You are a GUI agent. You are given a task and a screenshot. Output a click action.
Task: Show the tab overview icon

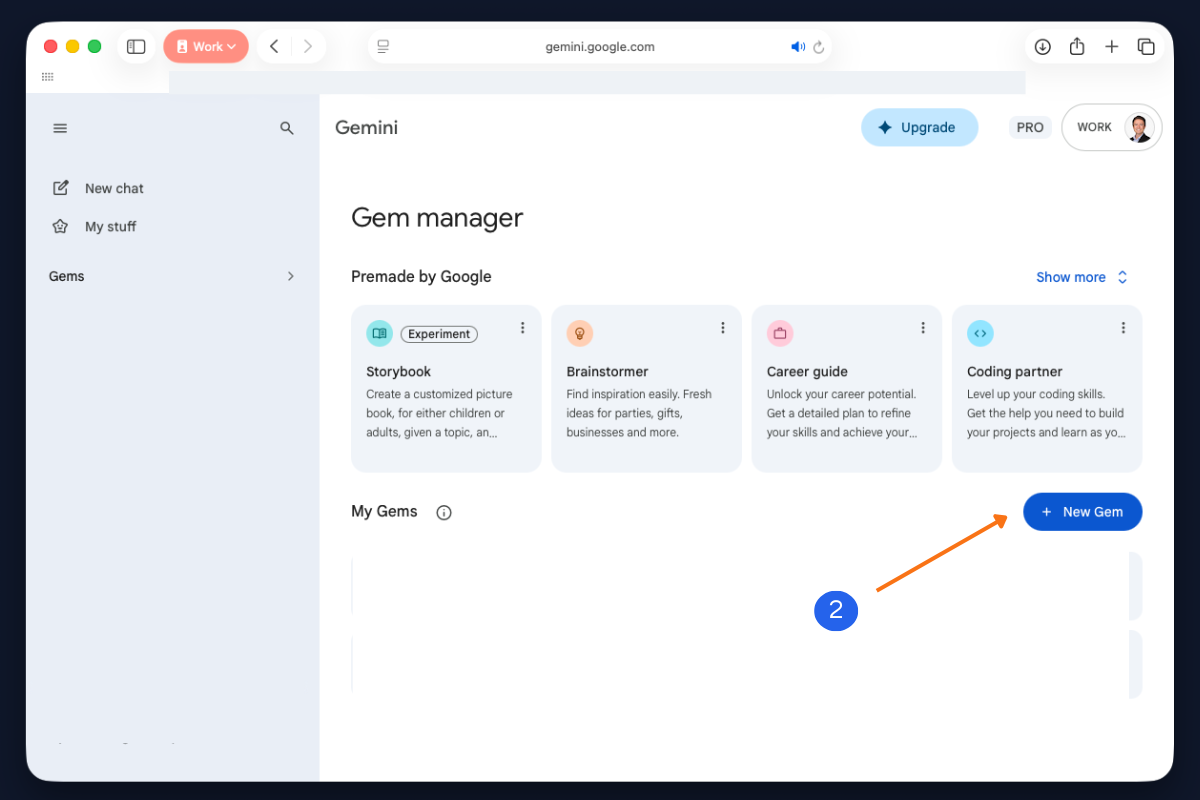(1146, 47)
